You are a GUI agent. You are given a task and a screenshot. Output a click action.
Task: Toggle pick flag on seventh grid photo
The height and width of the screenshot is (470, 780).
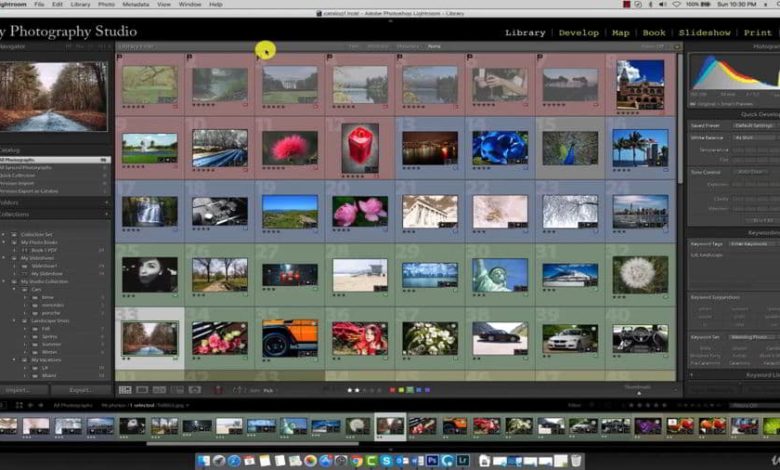(540, 58)
